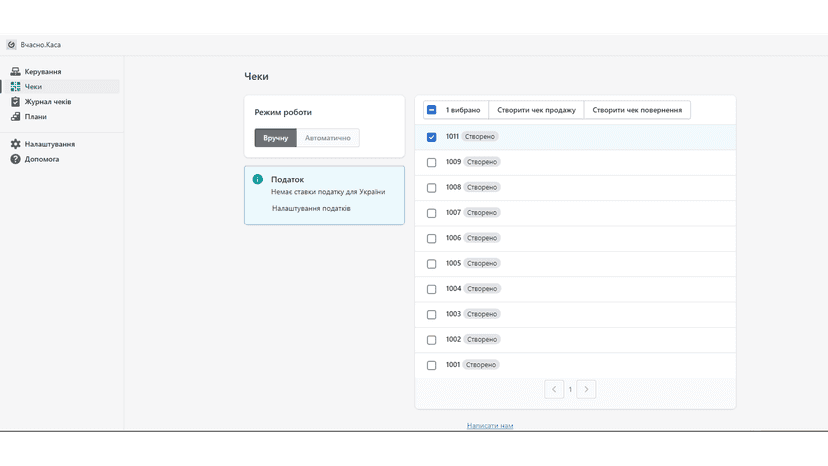Check the checkbox for receipt 1008

coord(431,188)
